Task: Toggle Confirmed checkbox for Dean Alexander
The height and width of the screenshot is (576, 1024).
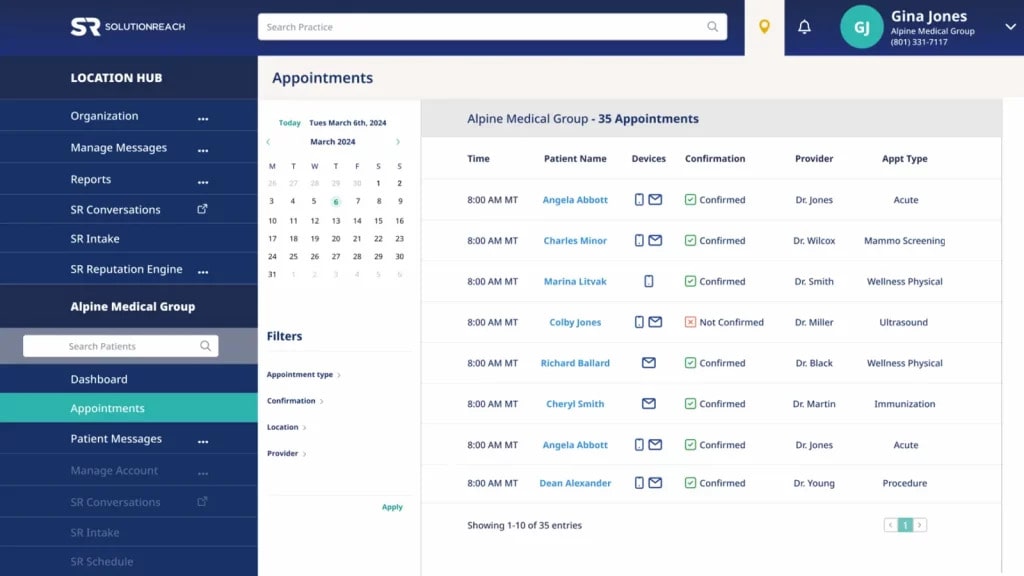Action: tap(690, 483)
